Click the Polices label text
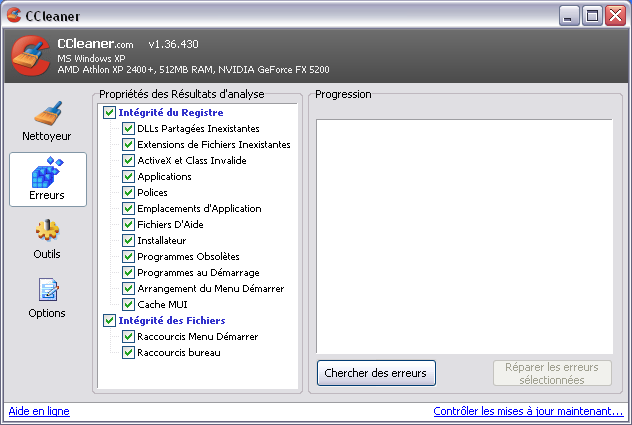 (x=152, y=193)
